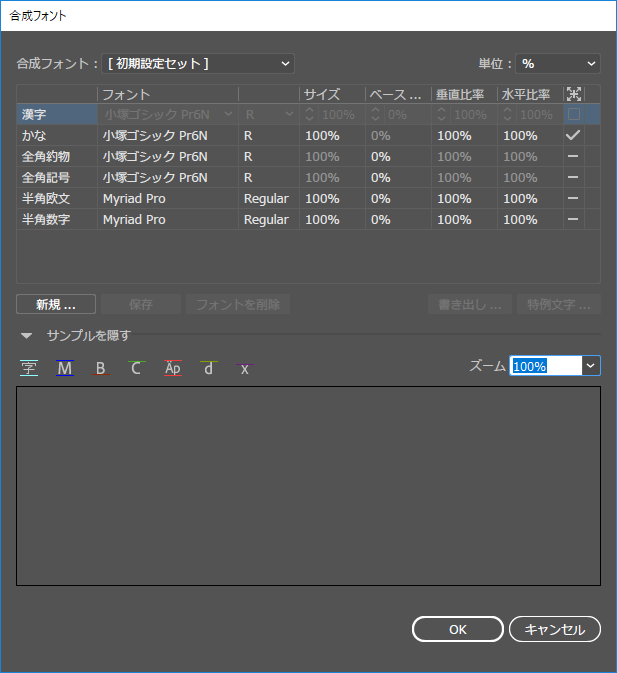Image resolution: width=617 pixels, height=673 pixels.
Task: Open the 合成フォント set dropdown
Action: (x=198, y=64)
